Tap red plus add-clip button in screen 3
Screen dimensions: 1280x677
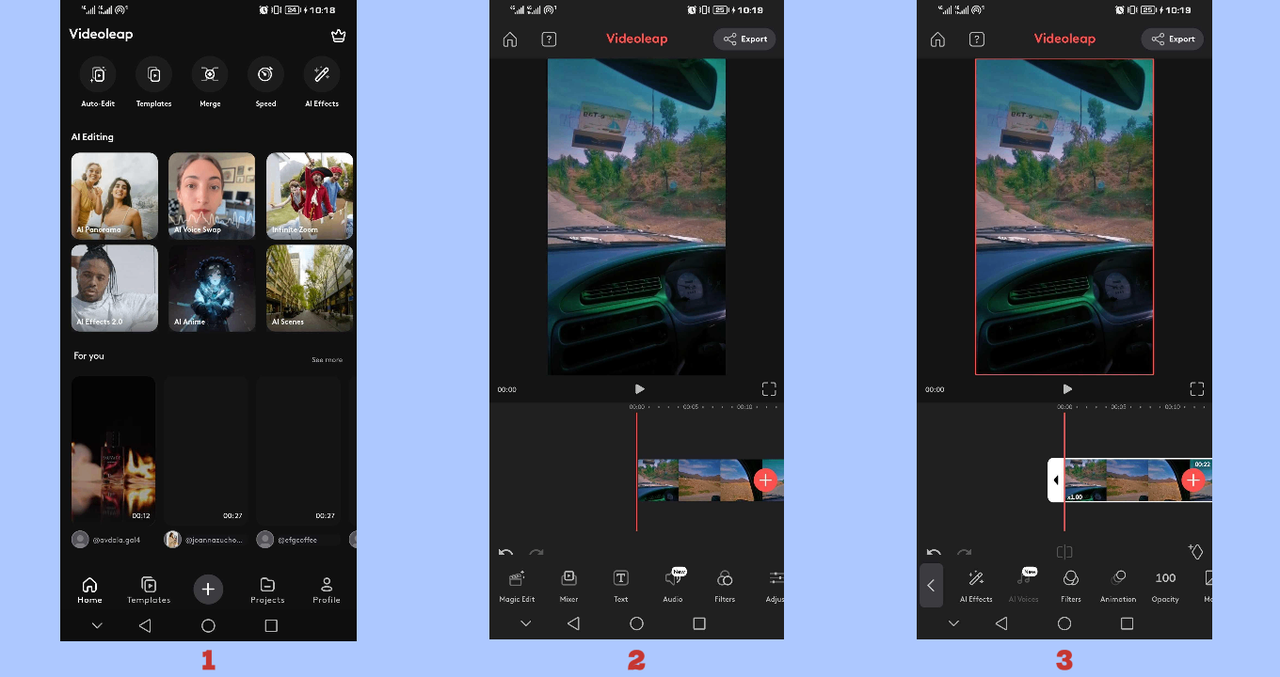[1193, 480]
